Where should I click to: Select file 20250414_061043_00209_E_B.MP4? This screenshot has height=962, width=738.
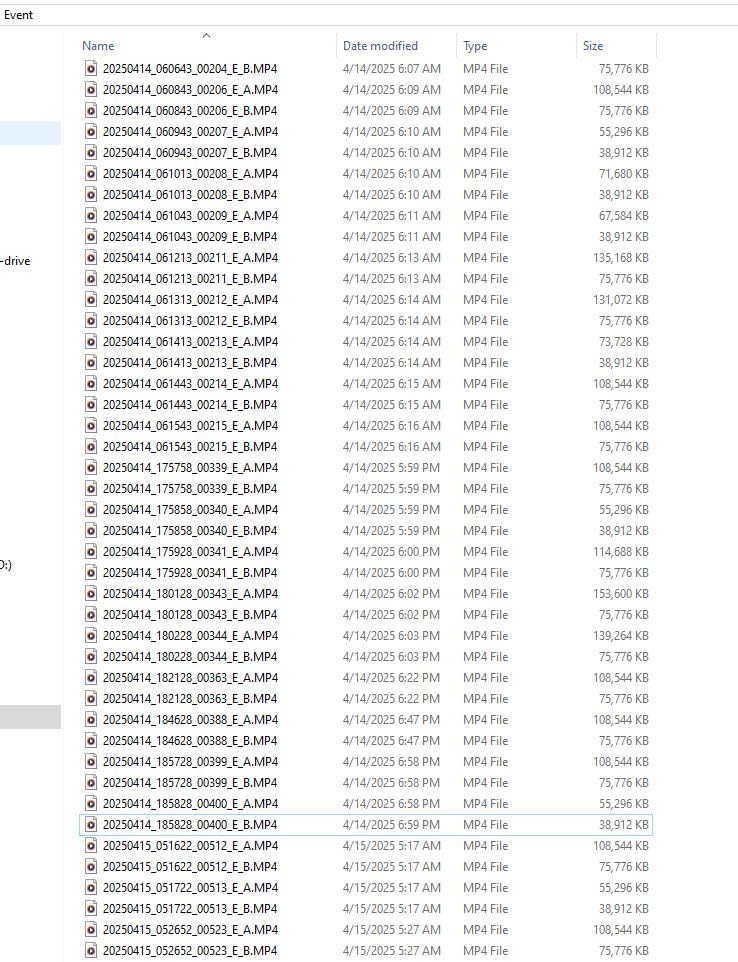point(190,237)
